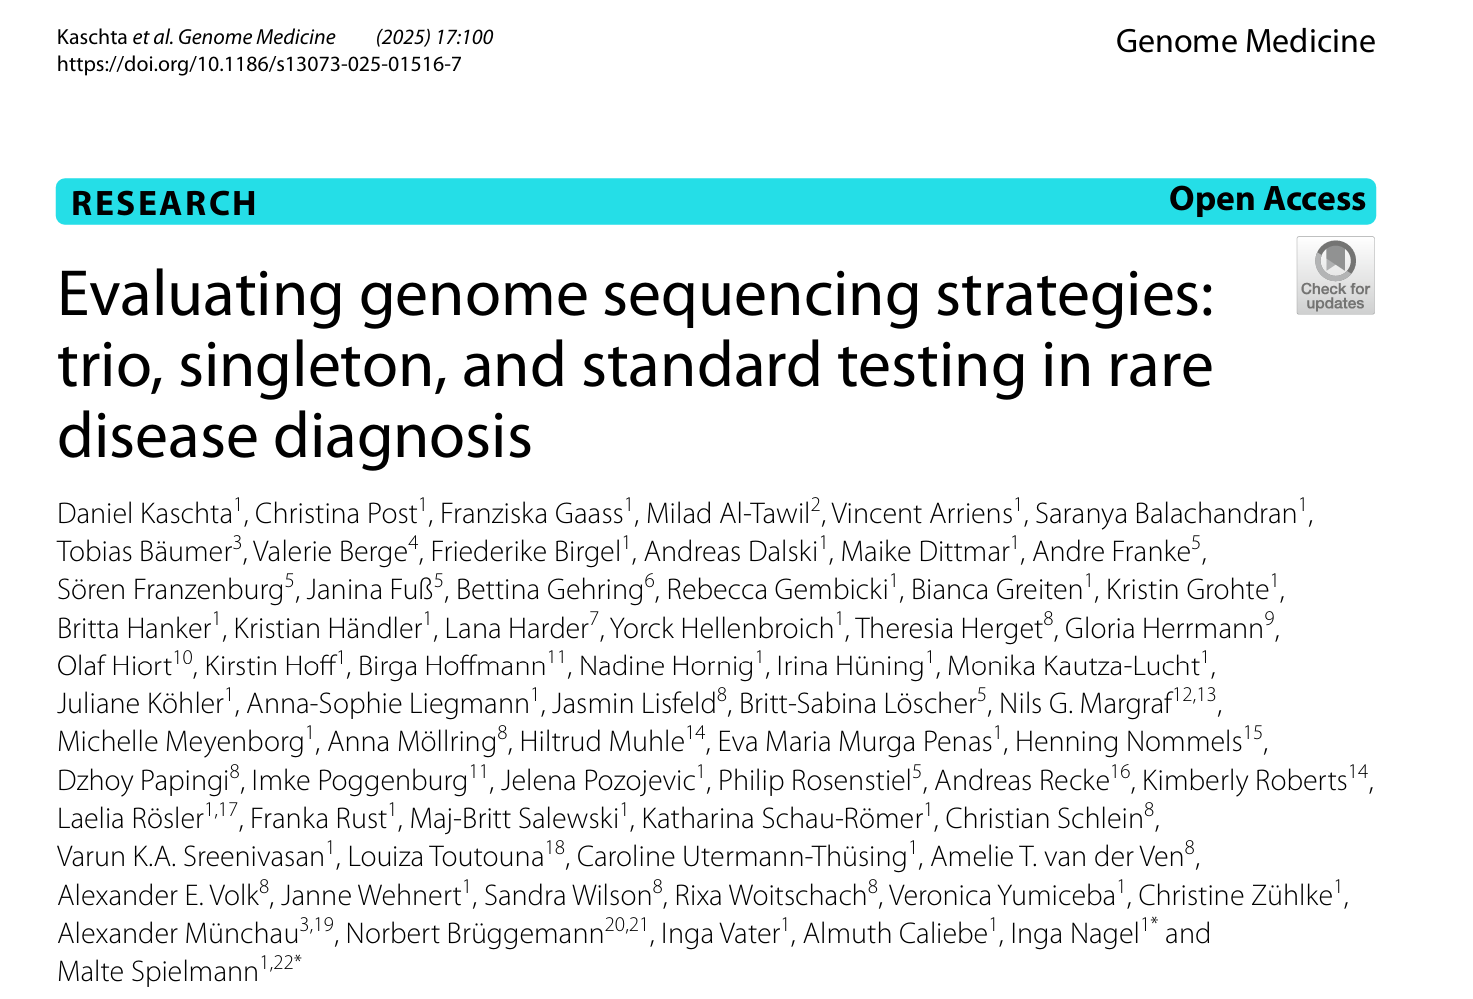Select author Philip Rosenstiel
This screenshot has height=999, width=1473.
[814, 781]
